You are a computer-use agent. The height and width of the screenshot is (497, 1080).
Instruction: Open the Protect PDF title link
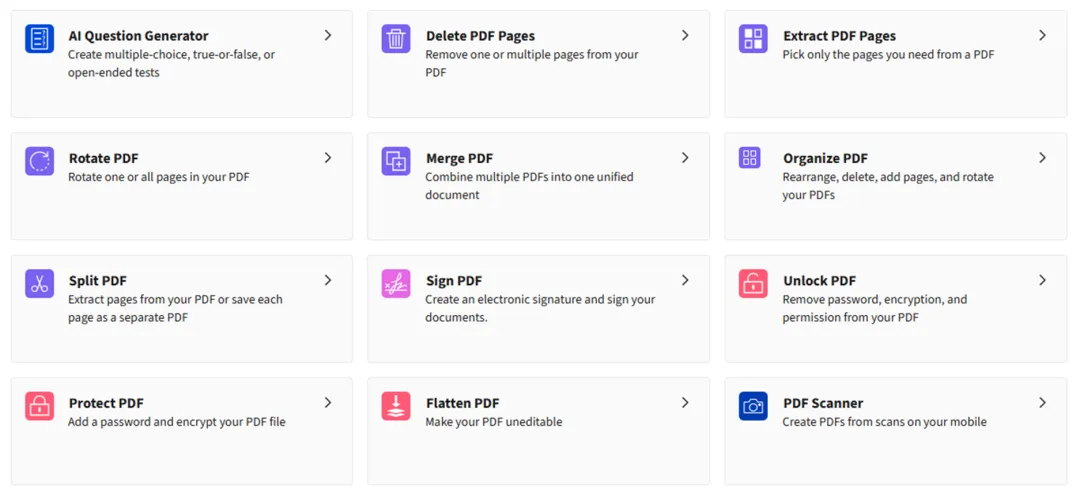point(106,403)
